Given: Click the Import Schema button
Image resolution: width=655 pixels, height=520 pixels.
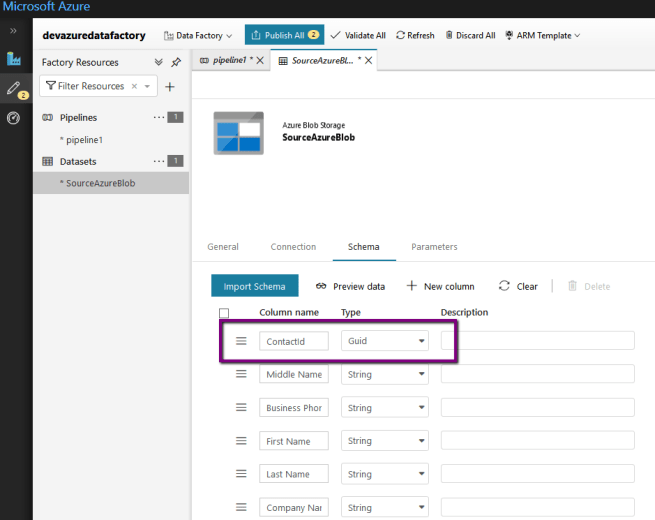Looking at the screenshot, I should pyautogui.click(x=255, y=286).
